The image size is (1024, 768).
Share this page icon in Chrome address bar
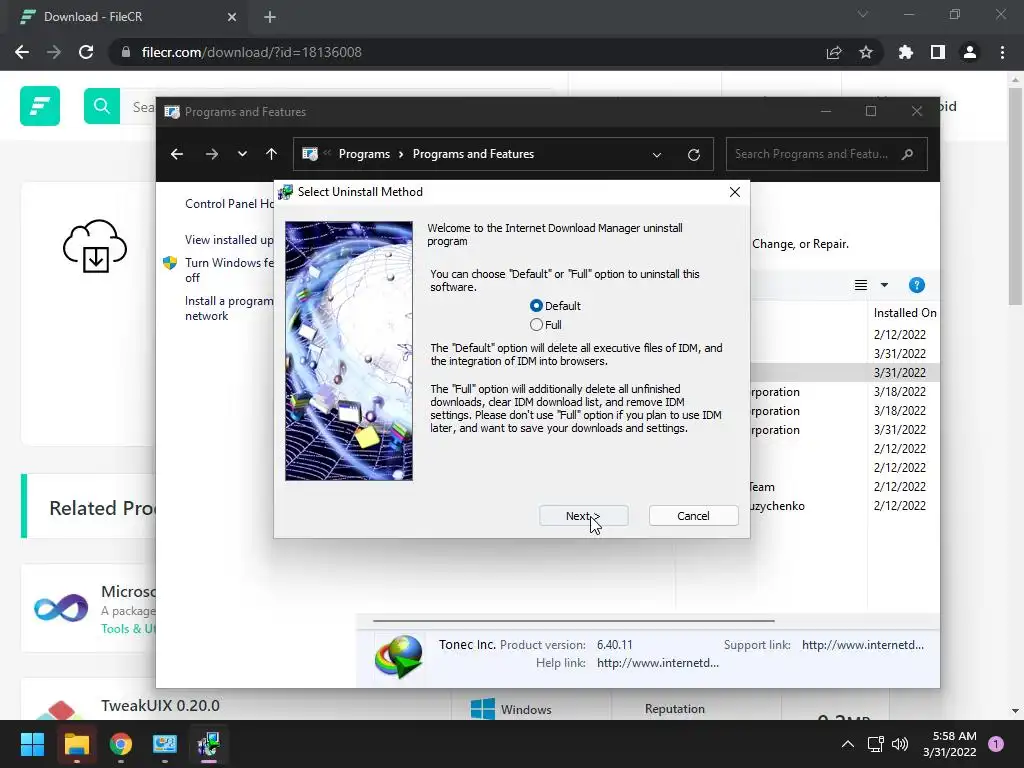coord(834,52)
